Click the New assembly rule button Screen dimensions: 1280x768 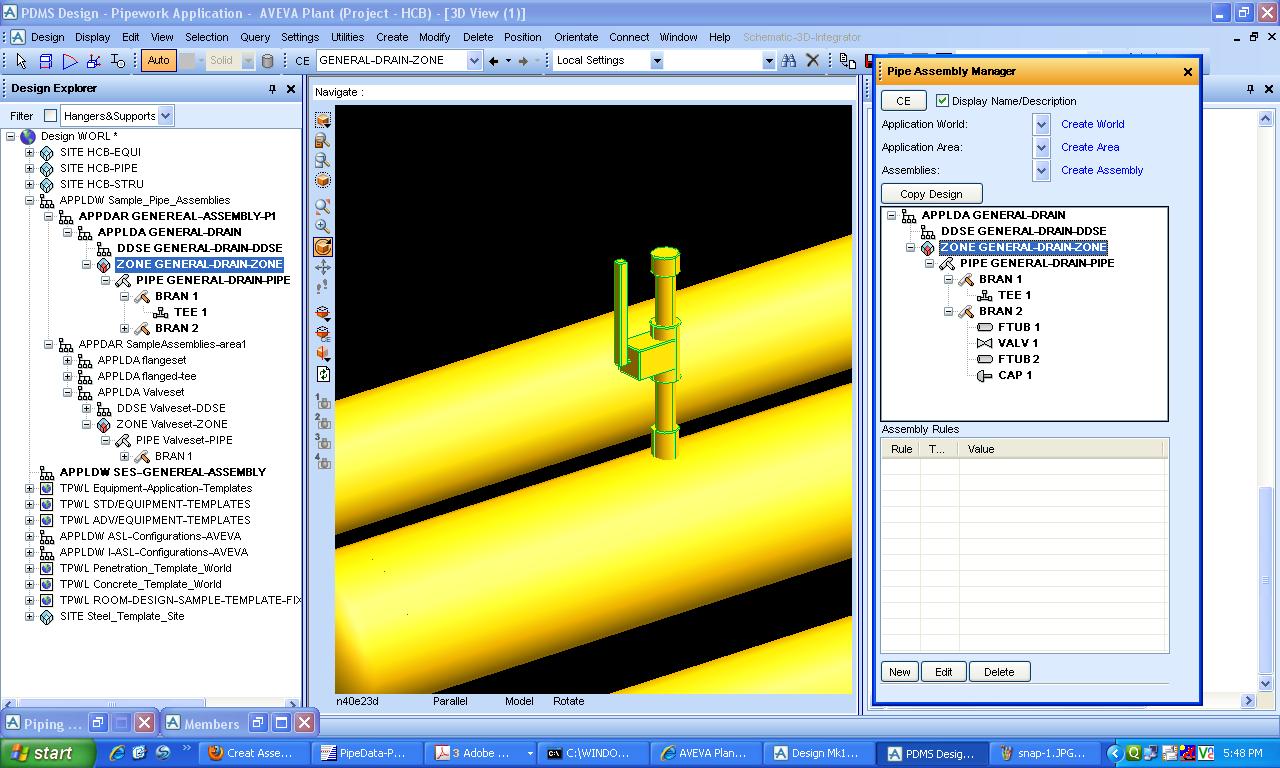click(x=900, y=672)
